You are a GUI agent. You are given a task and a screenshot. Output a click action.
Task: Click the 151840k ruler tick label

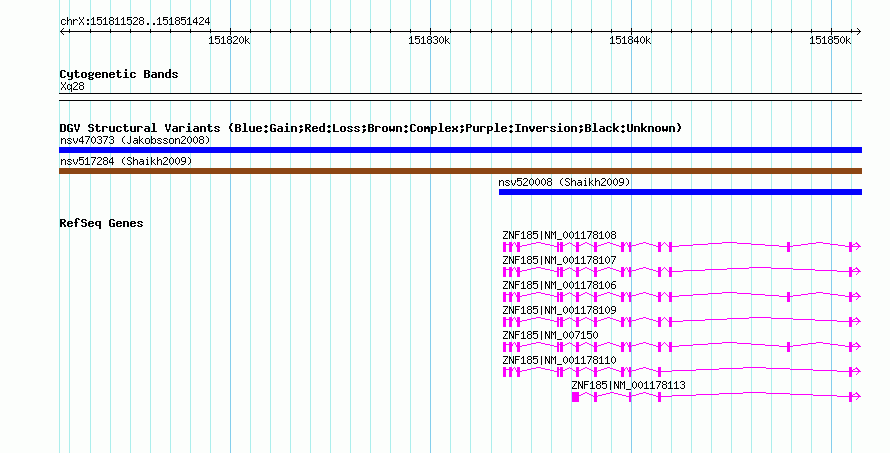tap(630, 40)
